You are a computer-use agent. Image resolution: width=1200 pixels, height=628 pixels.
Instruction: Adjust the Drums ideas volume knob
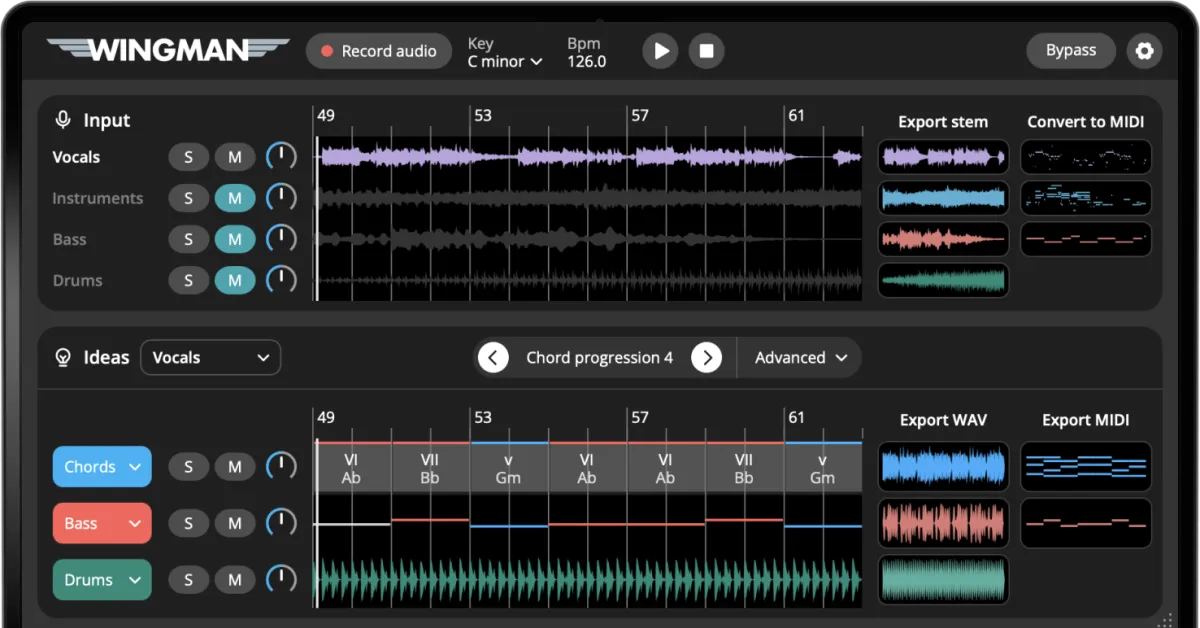(x=281, y=579)
